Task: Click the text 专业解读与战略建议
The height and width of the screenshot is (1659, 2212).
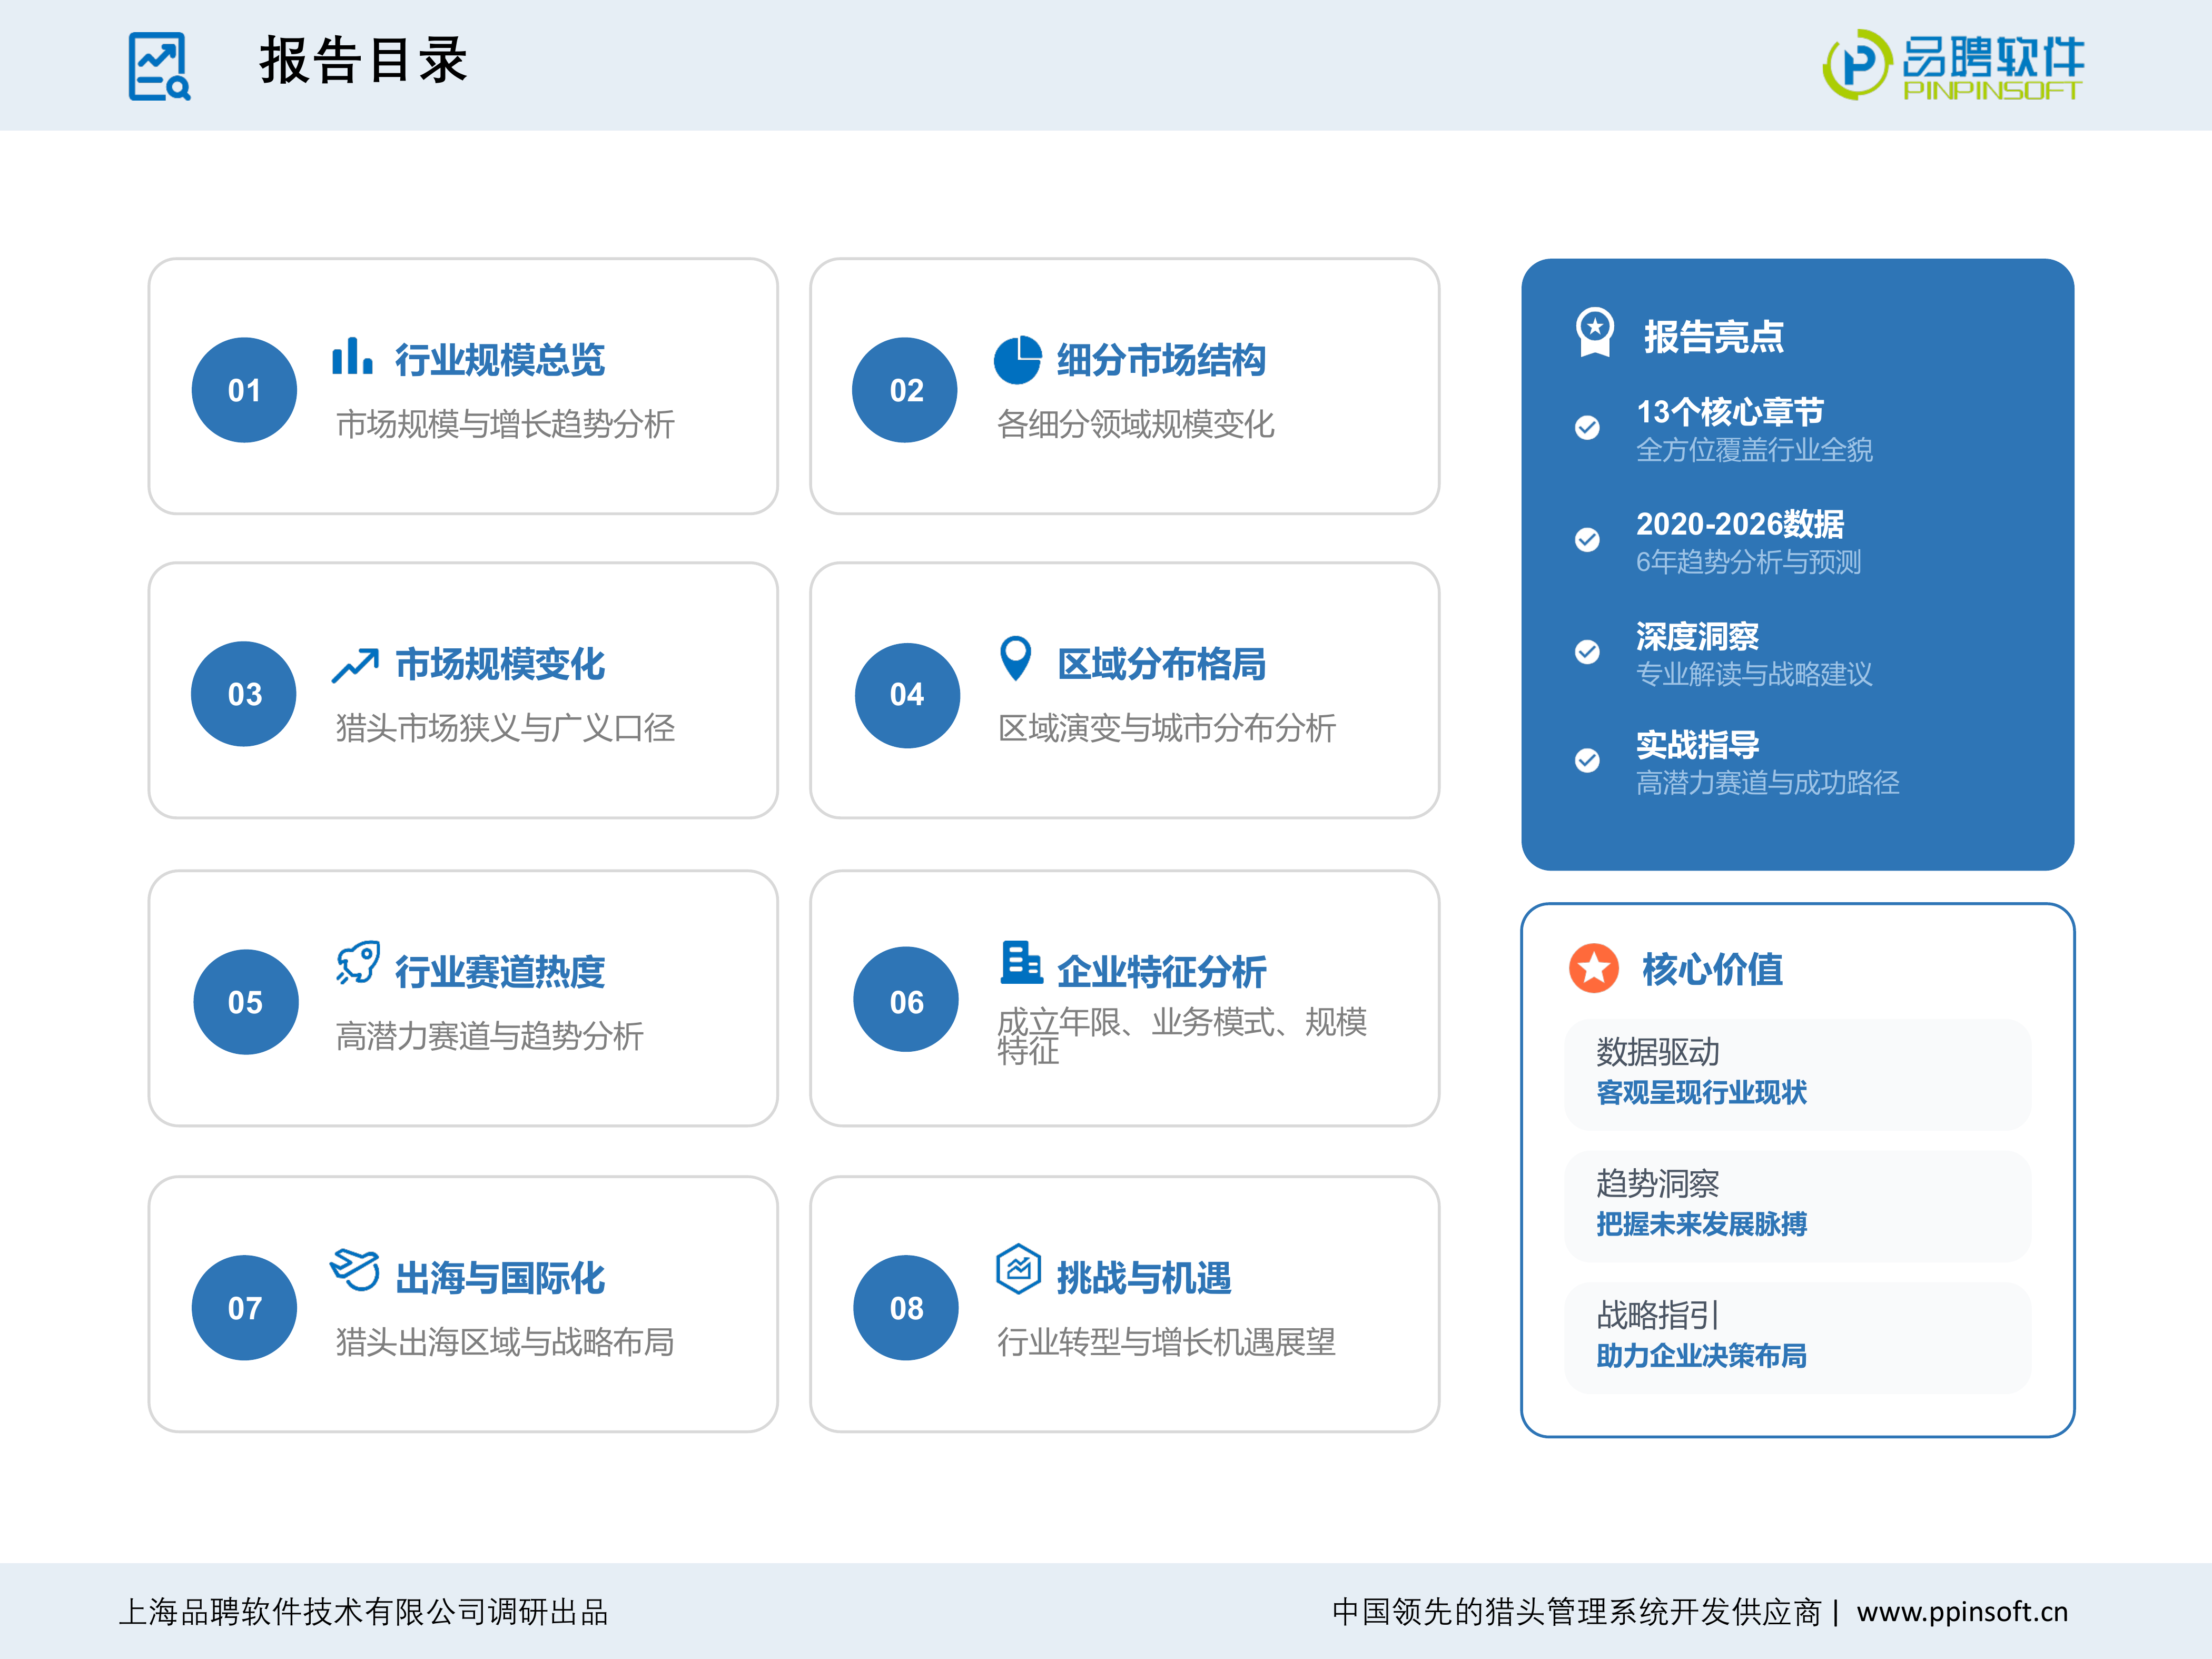Action: coord(1755,674)
